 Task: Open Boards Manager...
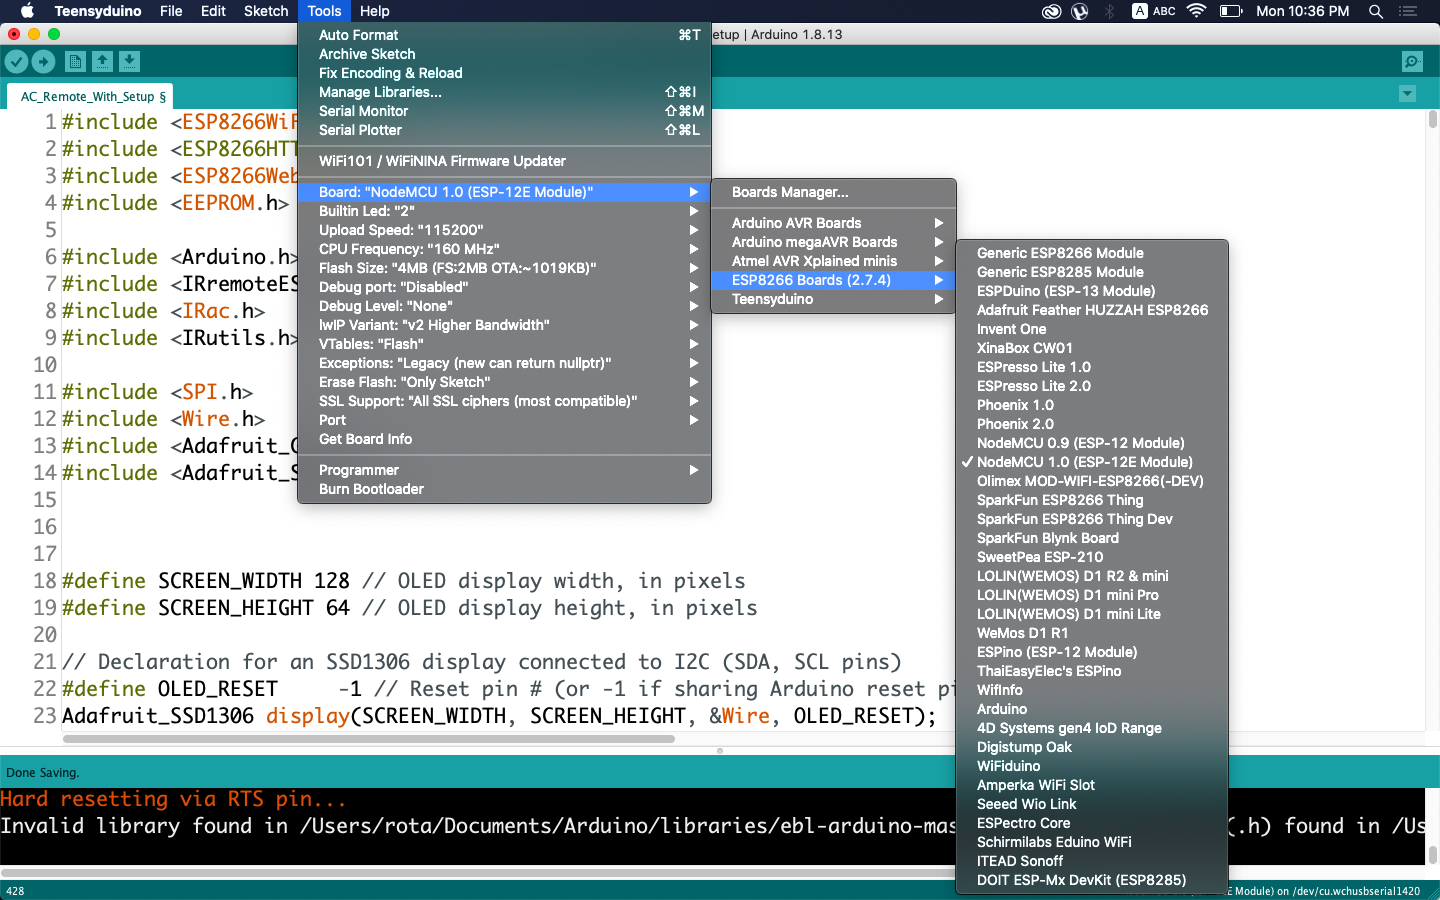click(833, 192)
